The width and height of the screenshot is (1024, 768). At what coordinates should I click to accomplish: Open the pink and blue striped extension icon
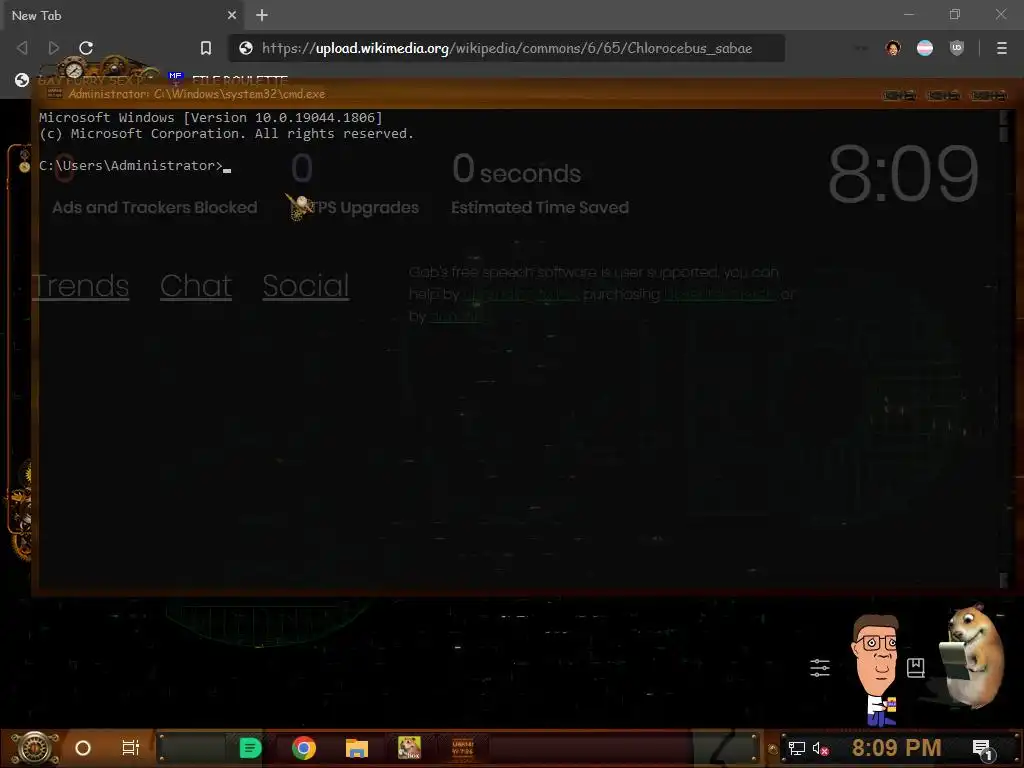coord(925,48)
